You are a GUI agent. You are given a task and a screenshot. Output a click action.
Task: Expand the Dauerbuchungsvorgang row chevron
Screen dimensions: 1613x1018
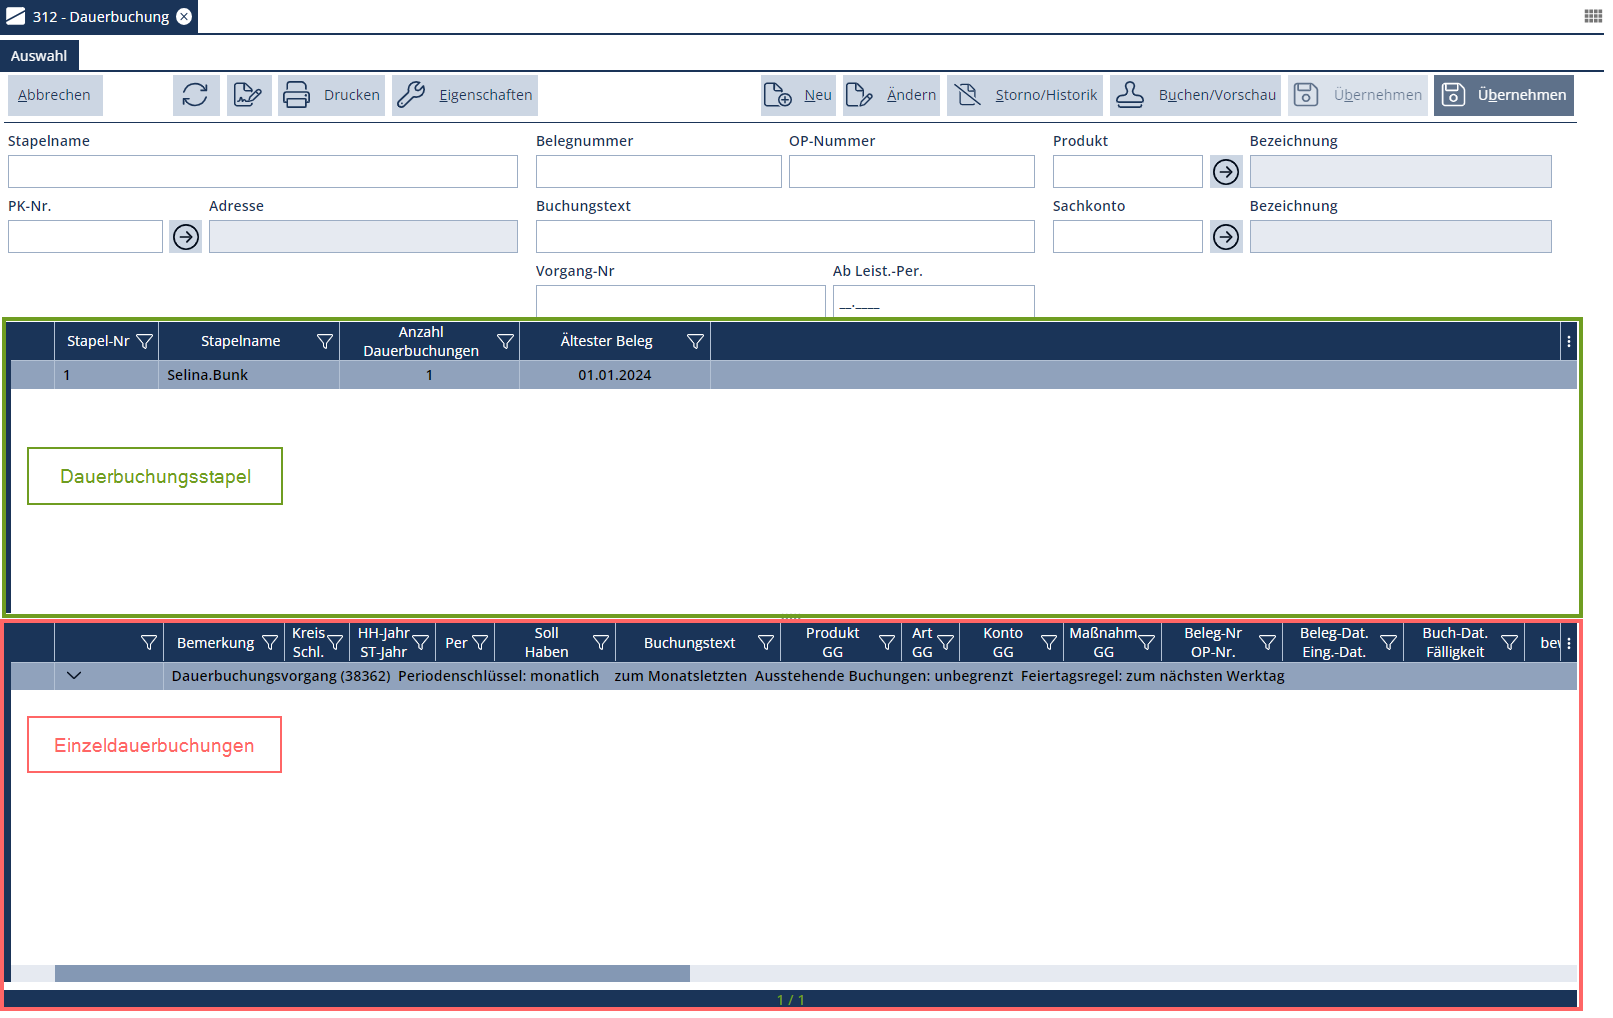click(x=73, y=676)
